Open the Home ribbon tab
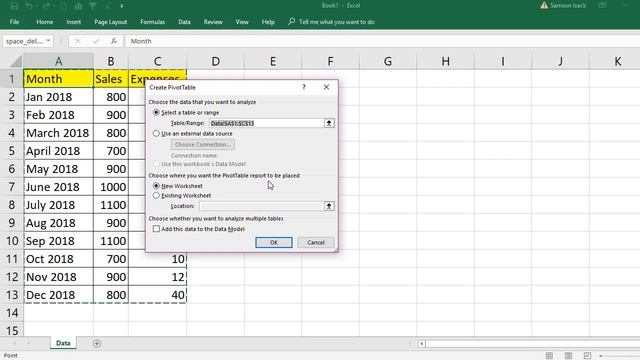The height and width of the screenshot is (360, 640). click(x=44, y=22)
